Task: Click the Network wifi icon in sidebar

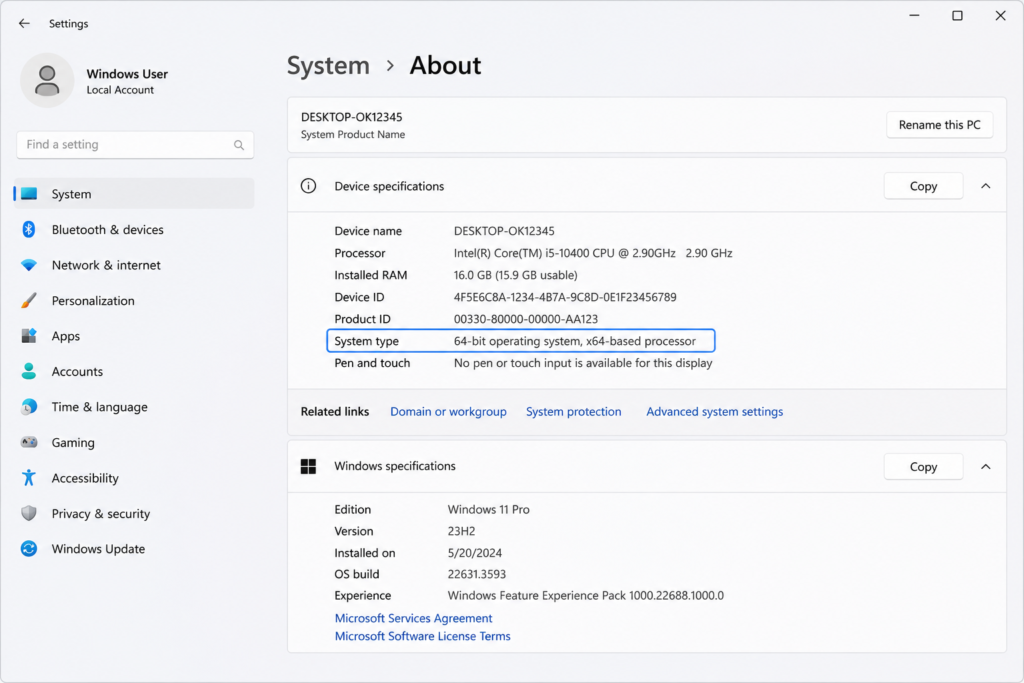Action: click(x=29, y=265)
